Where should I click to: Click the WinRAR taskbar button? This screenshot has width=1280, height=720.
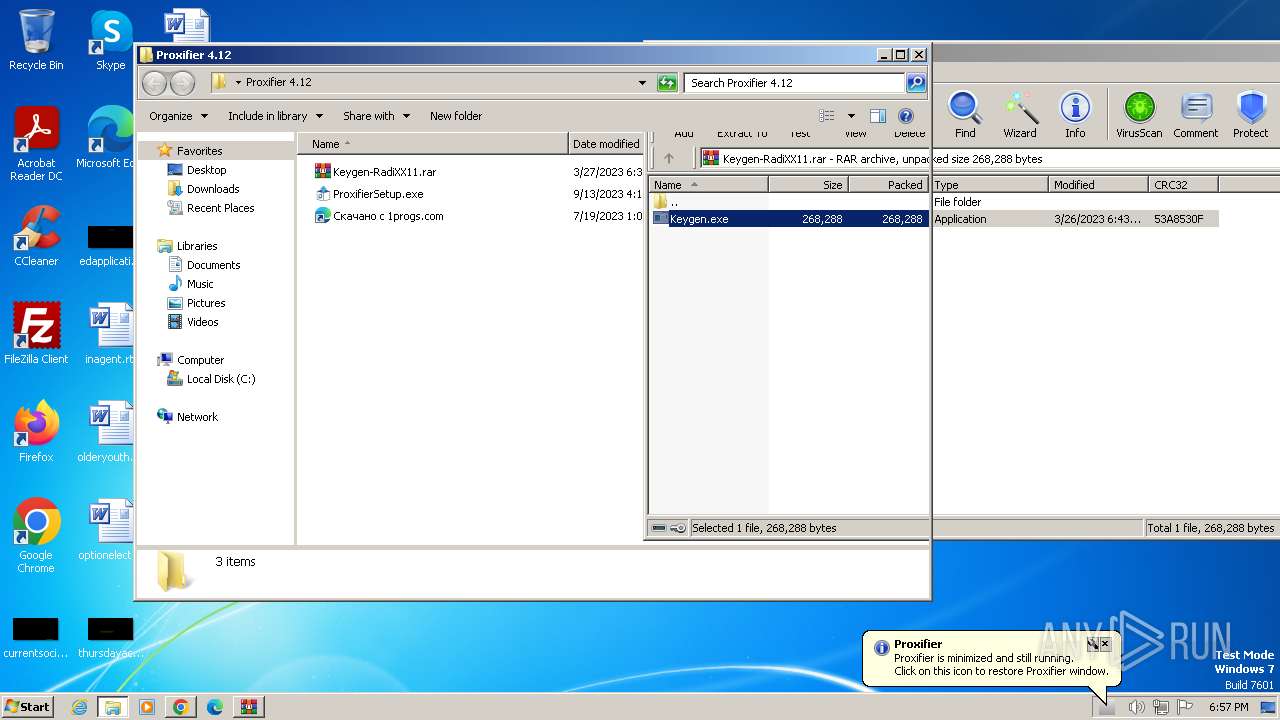pyautogui.click(x=249, y=707)
